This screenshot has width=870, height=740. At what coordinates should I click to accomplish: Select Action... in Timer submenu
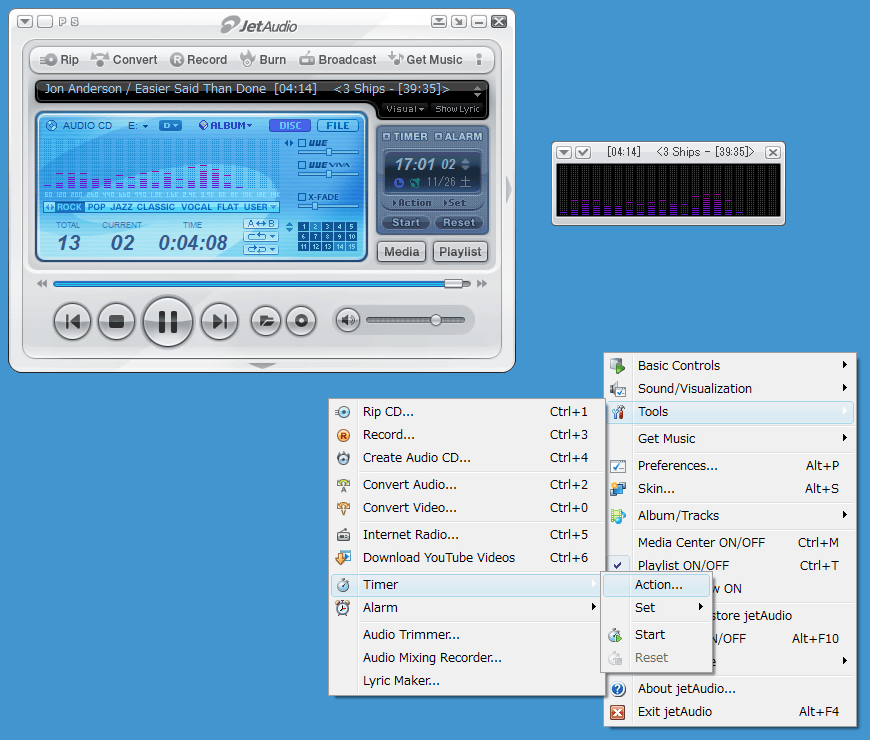click(x=657, y=585)
